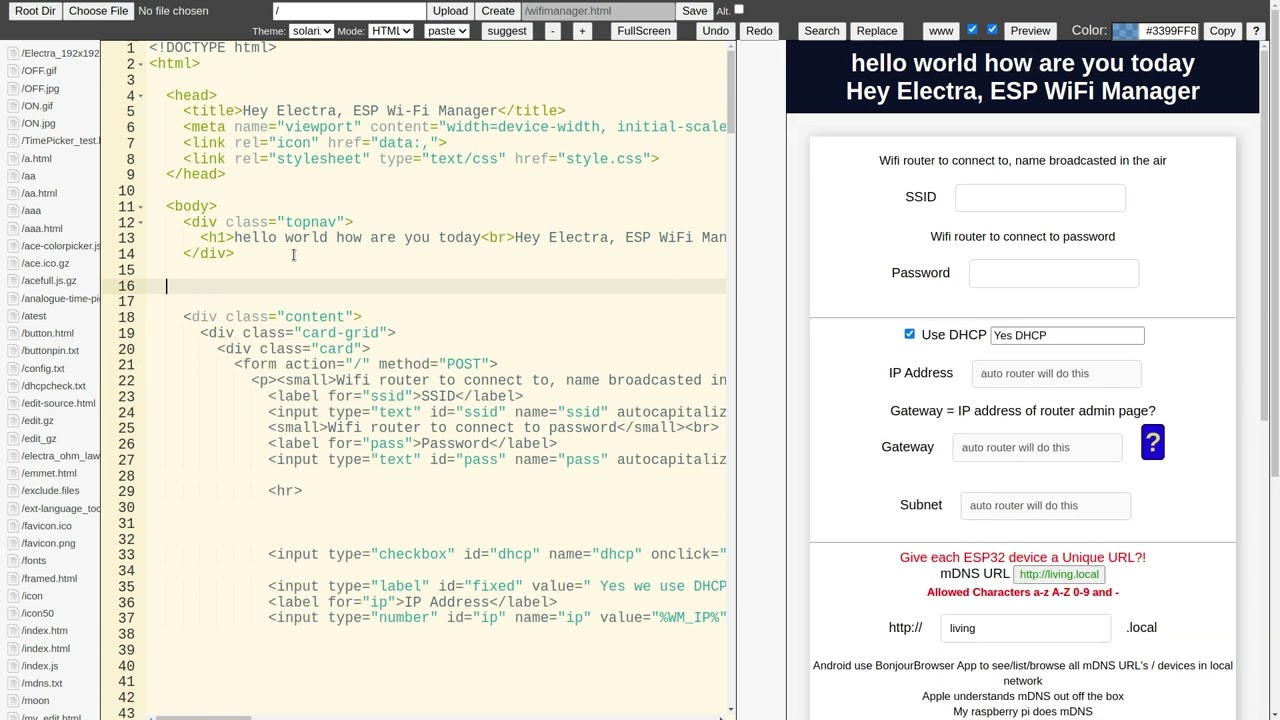1280x720 pixels.
Task: Click the #3399FF8 color hex field
Action: pyautogui.click(x=1169, y=31)
